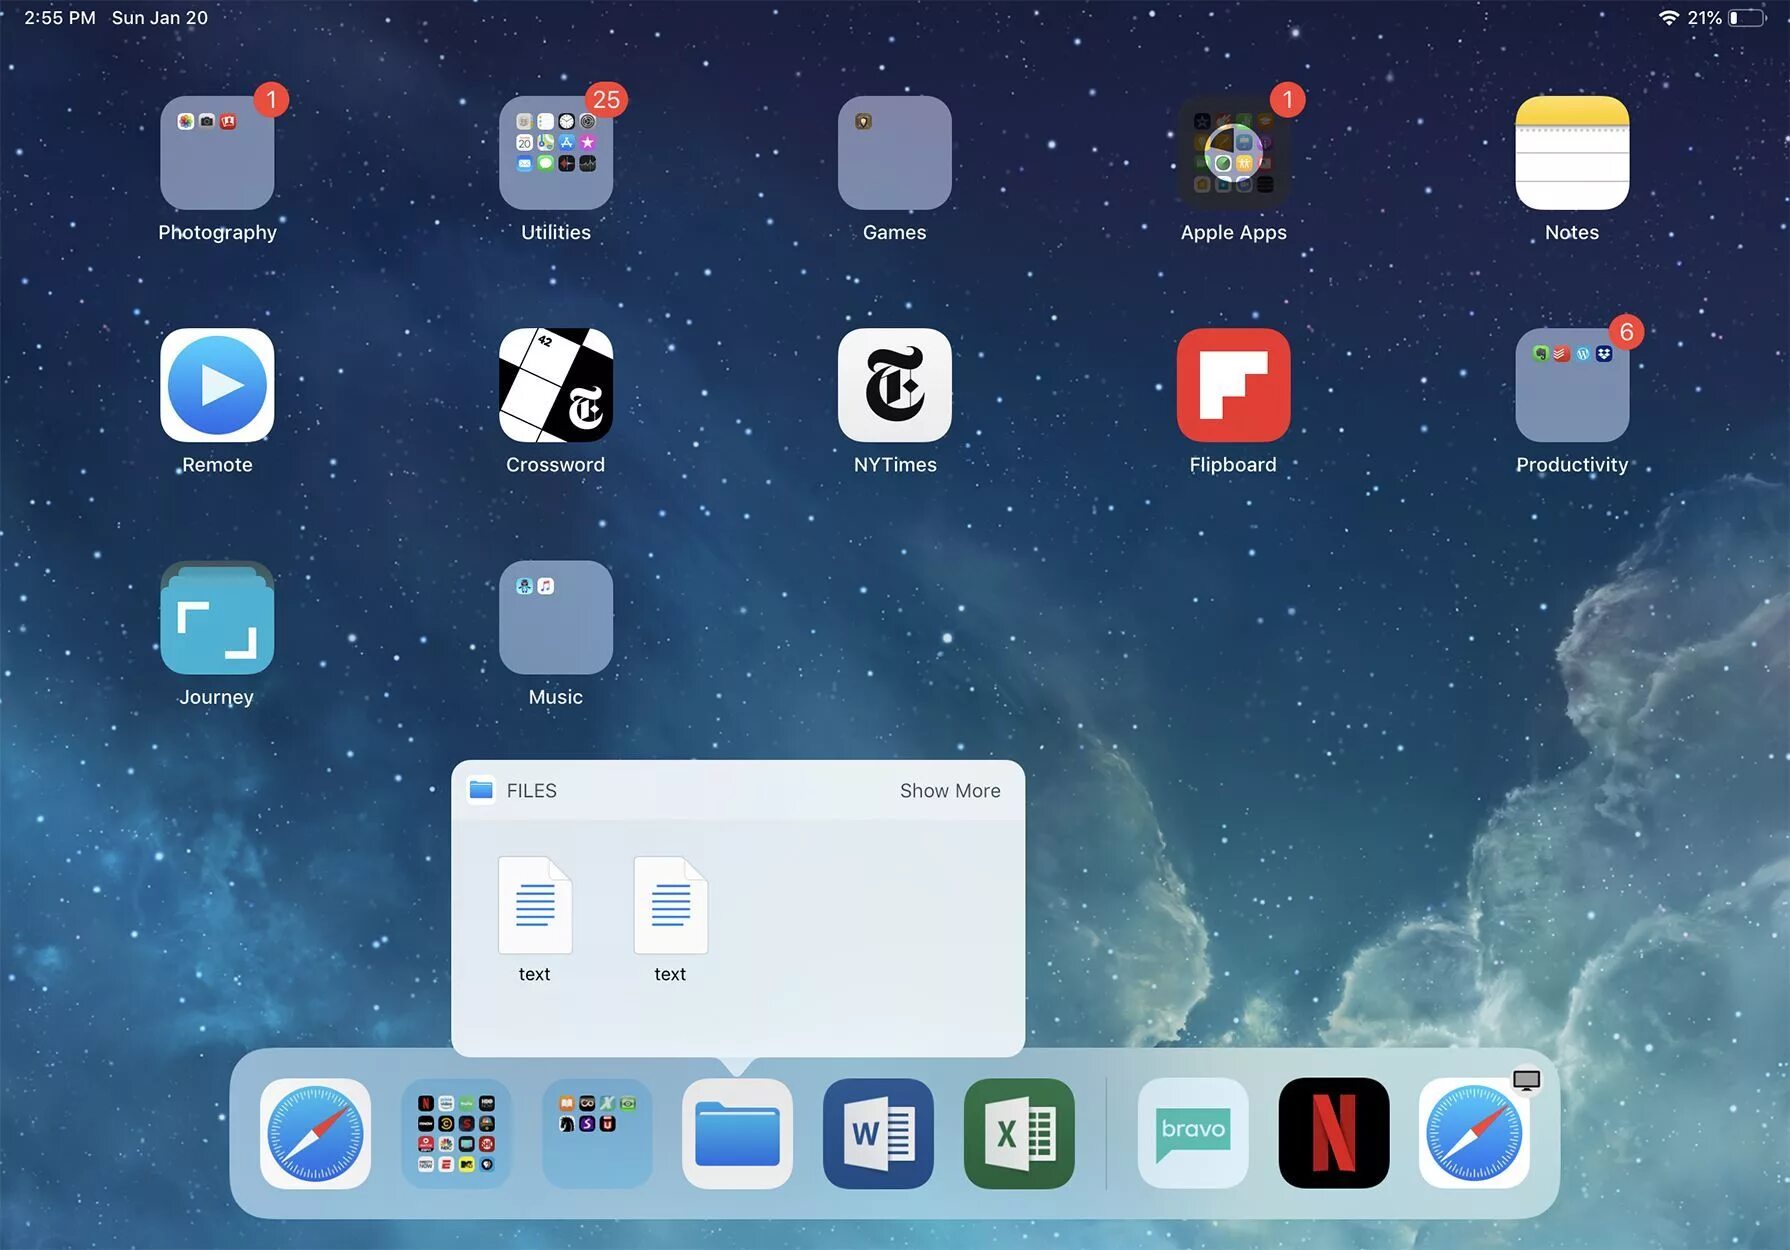
Task: Click the FILES header label in the popup
Action: (531, 791)
